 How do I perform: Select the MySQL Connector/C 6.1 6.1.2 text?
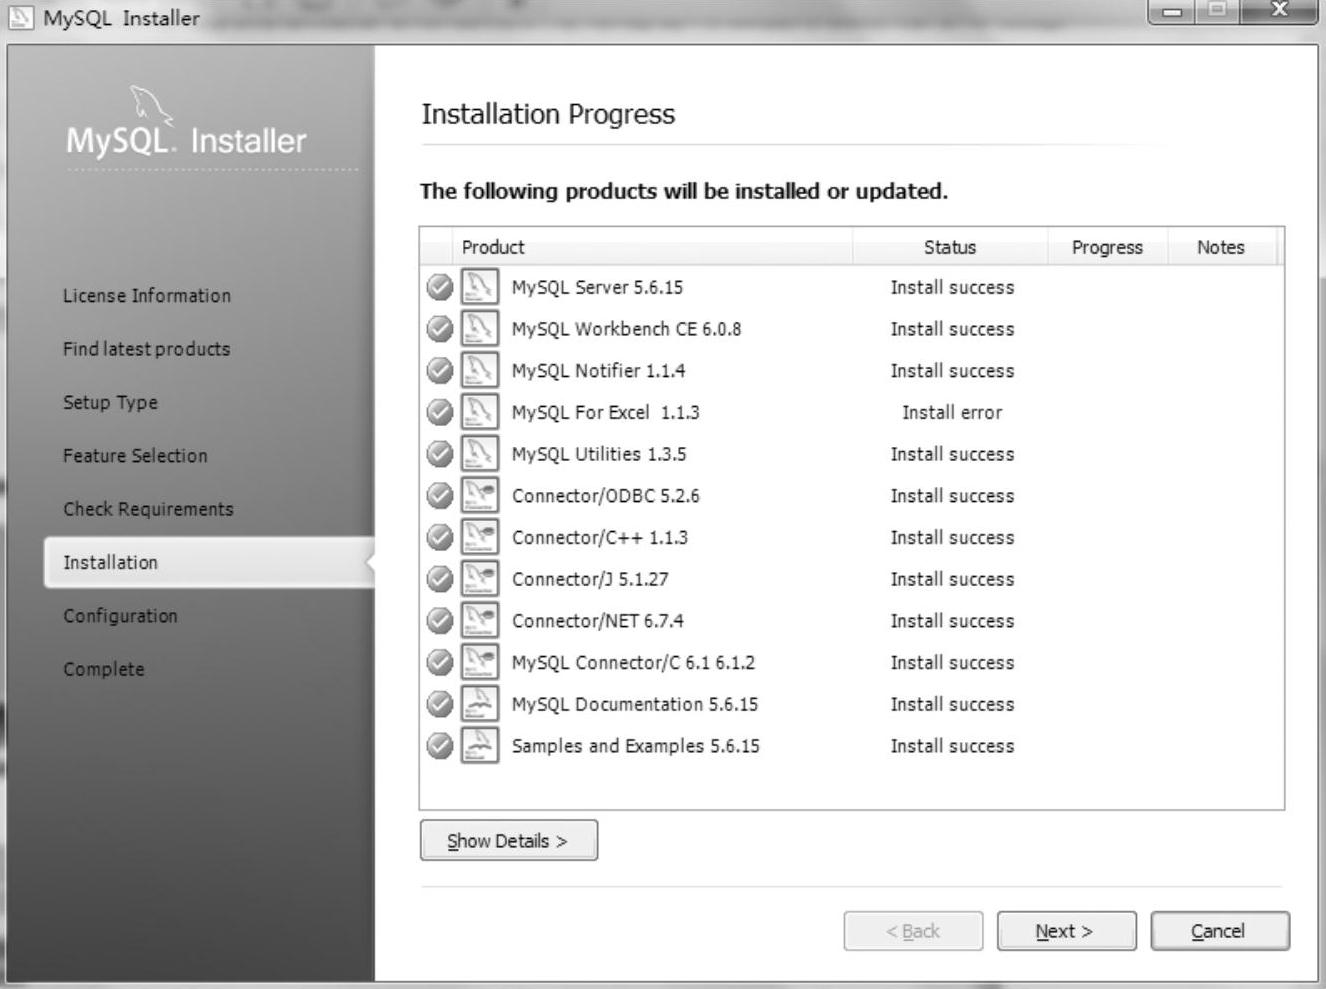[633, 663]
